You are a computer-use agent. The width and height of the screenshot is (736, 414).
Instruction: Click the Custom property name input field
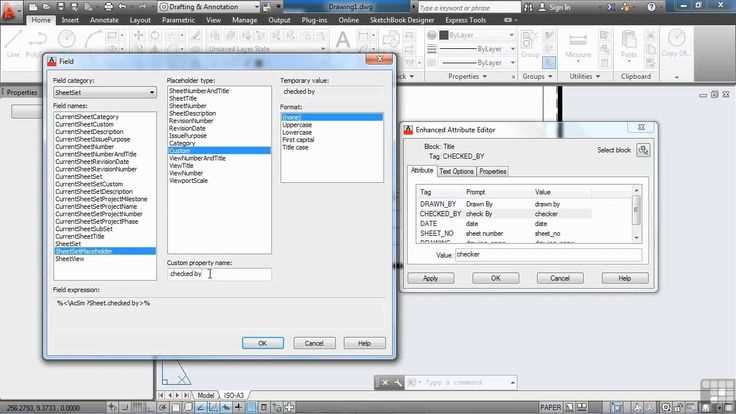tap(219, 274)
